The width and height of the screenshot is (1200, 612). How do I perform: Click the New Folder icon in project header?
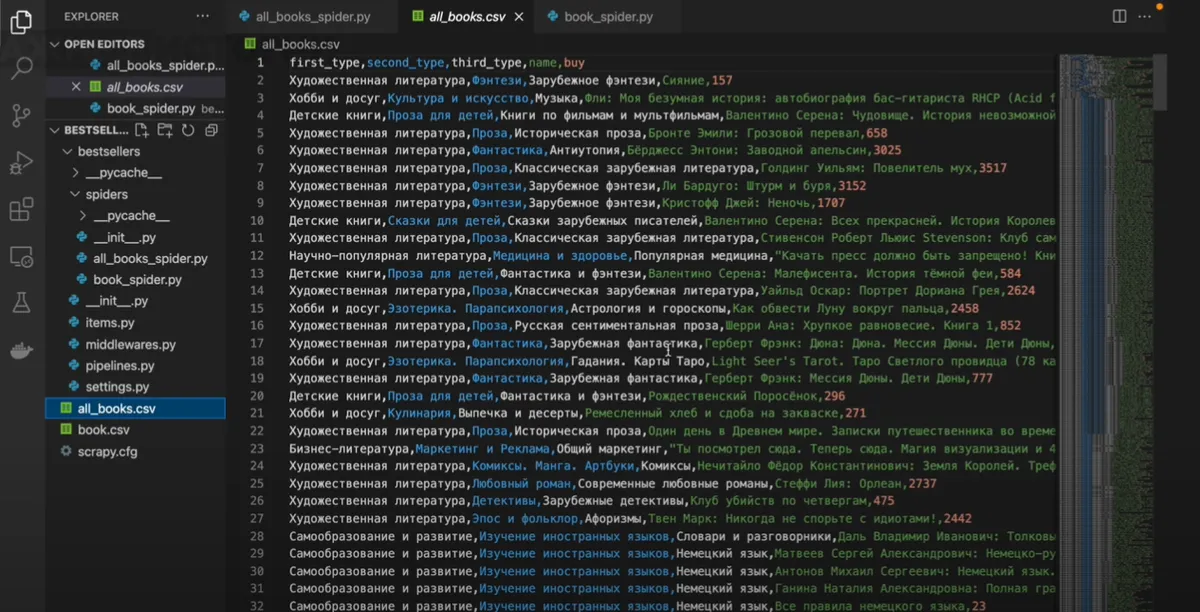pos(165,130)
